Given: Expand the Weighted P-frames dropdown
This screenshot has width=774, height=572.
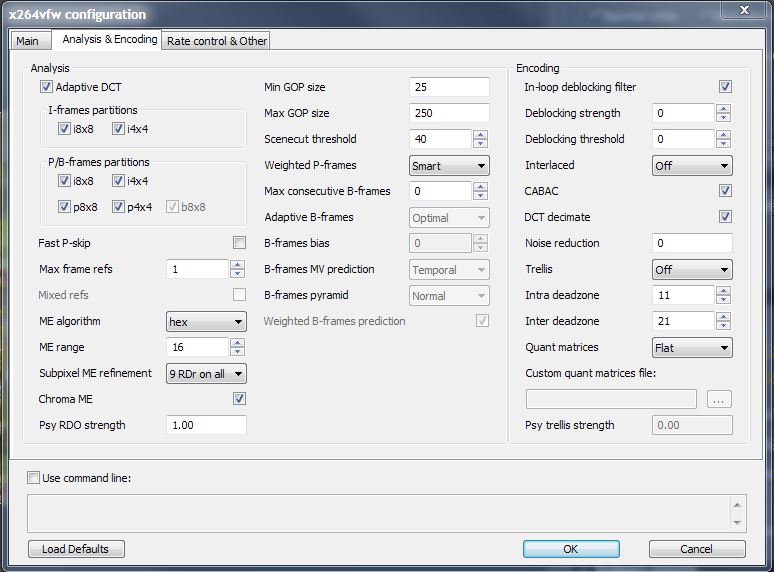Looking at the screenshot, I should click(x=449, y=165).
